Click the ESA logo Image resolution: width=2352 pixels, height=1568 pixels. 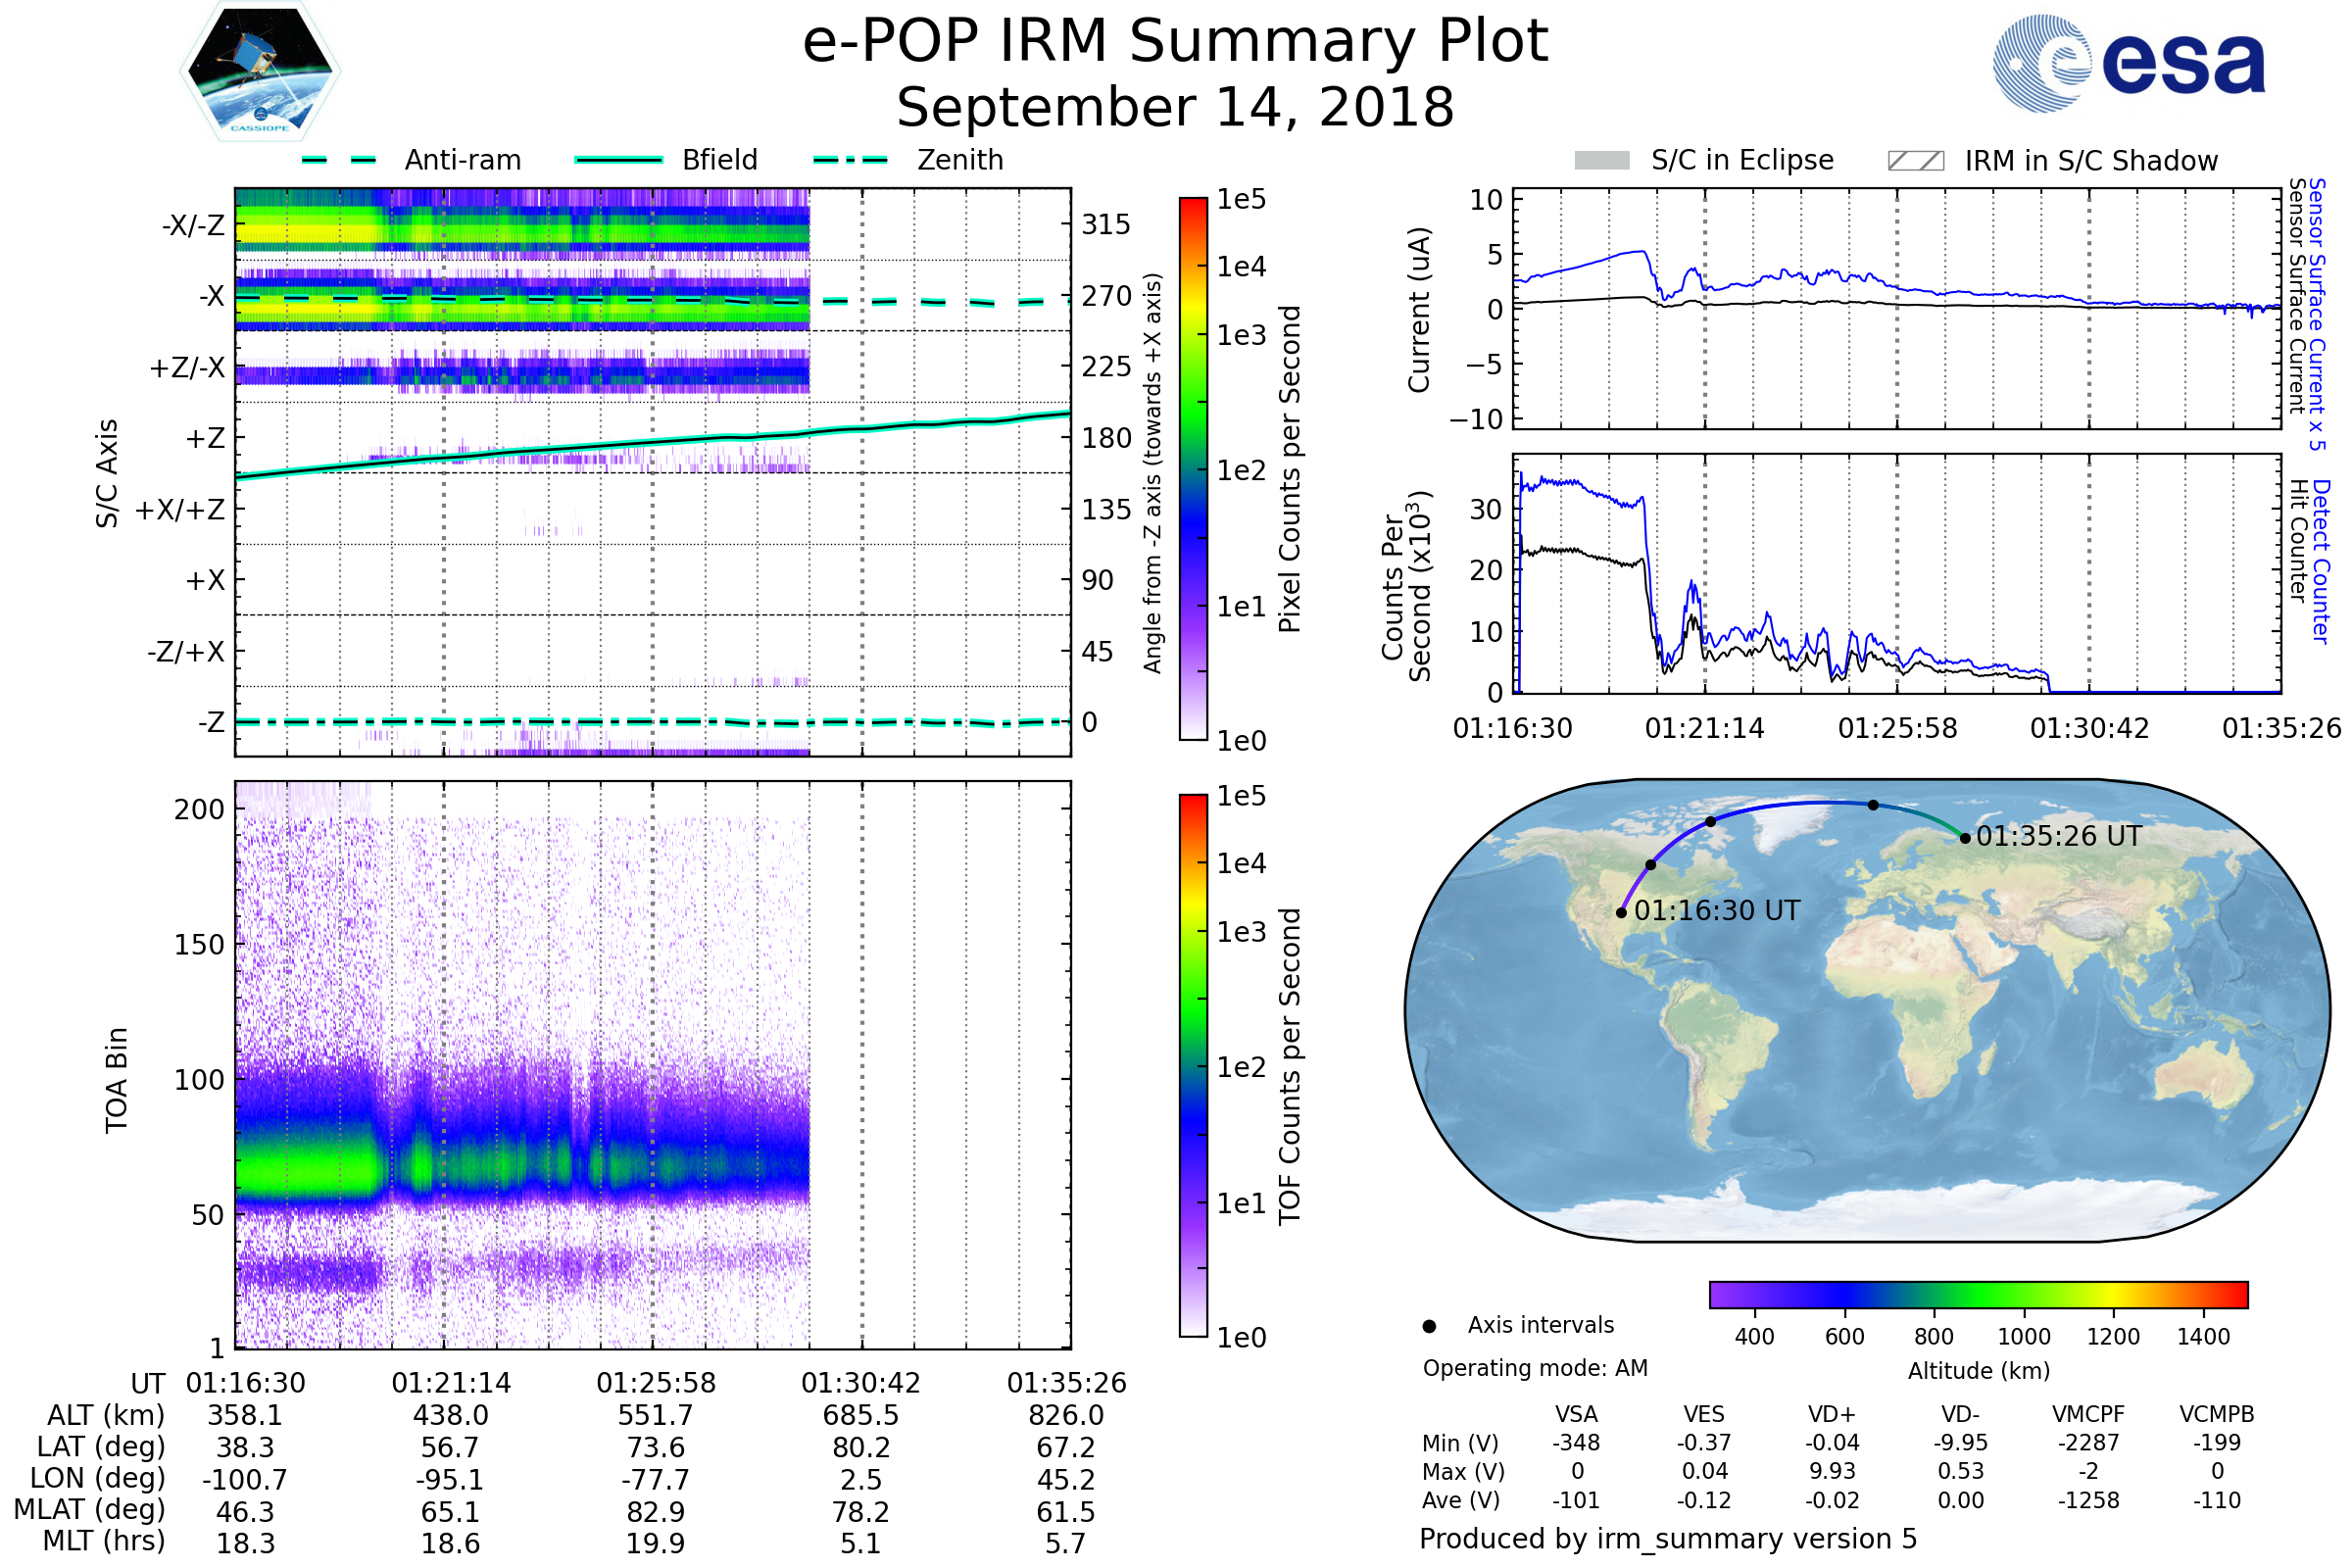[x=2130, y=62]
